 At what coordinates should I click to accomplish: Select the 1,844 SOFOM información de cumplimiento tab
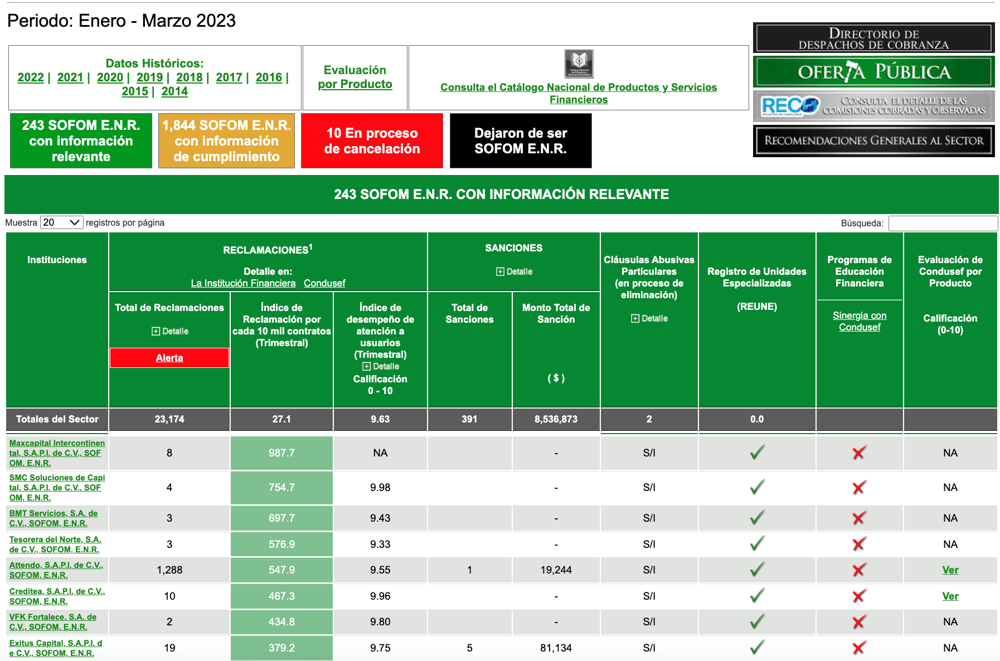pos(226,141)
